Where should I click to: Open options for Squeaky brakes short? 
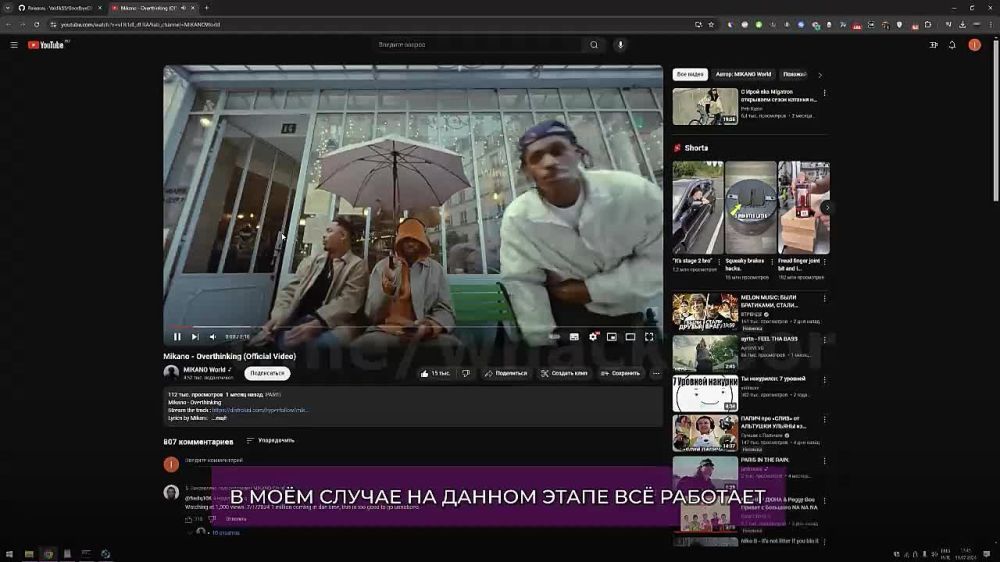[x=772, y=262]
